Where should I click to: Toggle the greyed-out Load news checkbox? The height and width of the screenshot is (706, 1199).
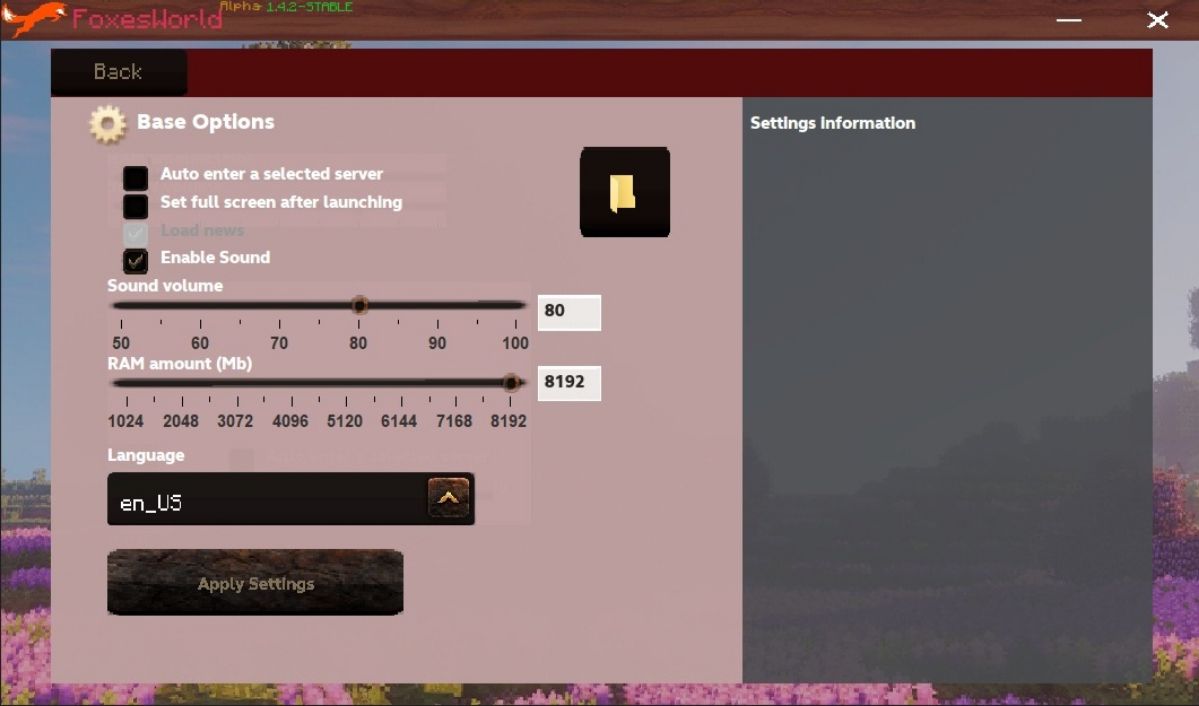pyautogui.click(x=135, y=233)
